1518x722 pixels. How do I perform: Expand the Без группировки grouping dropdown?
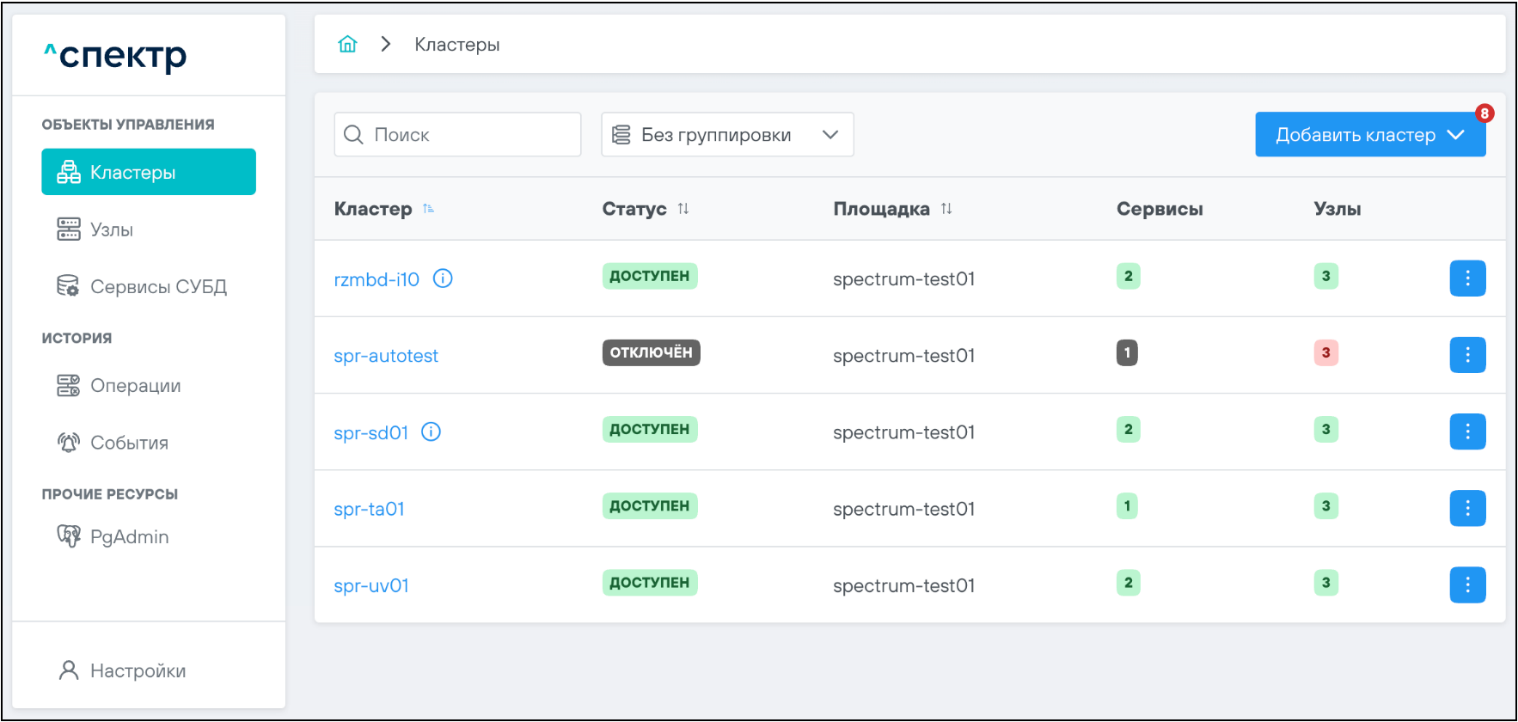coord(727,135)
